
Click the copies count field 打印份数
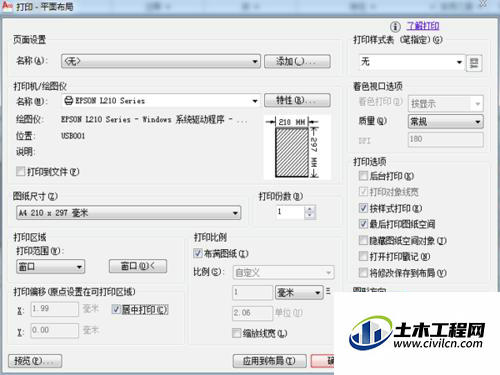[290, 212]
